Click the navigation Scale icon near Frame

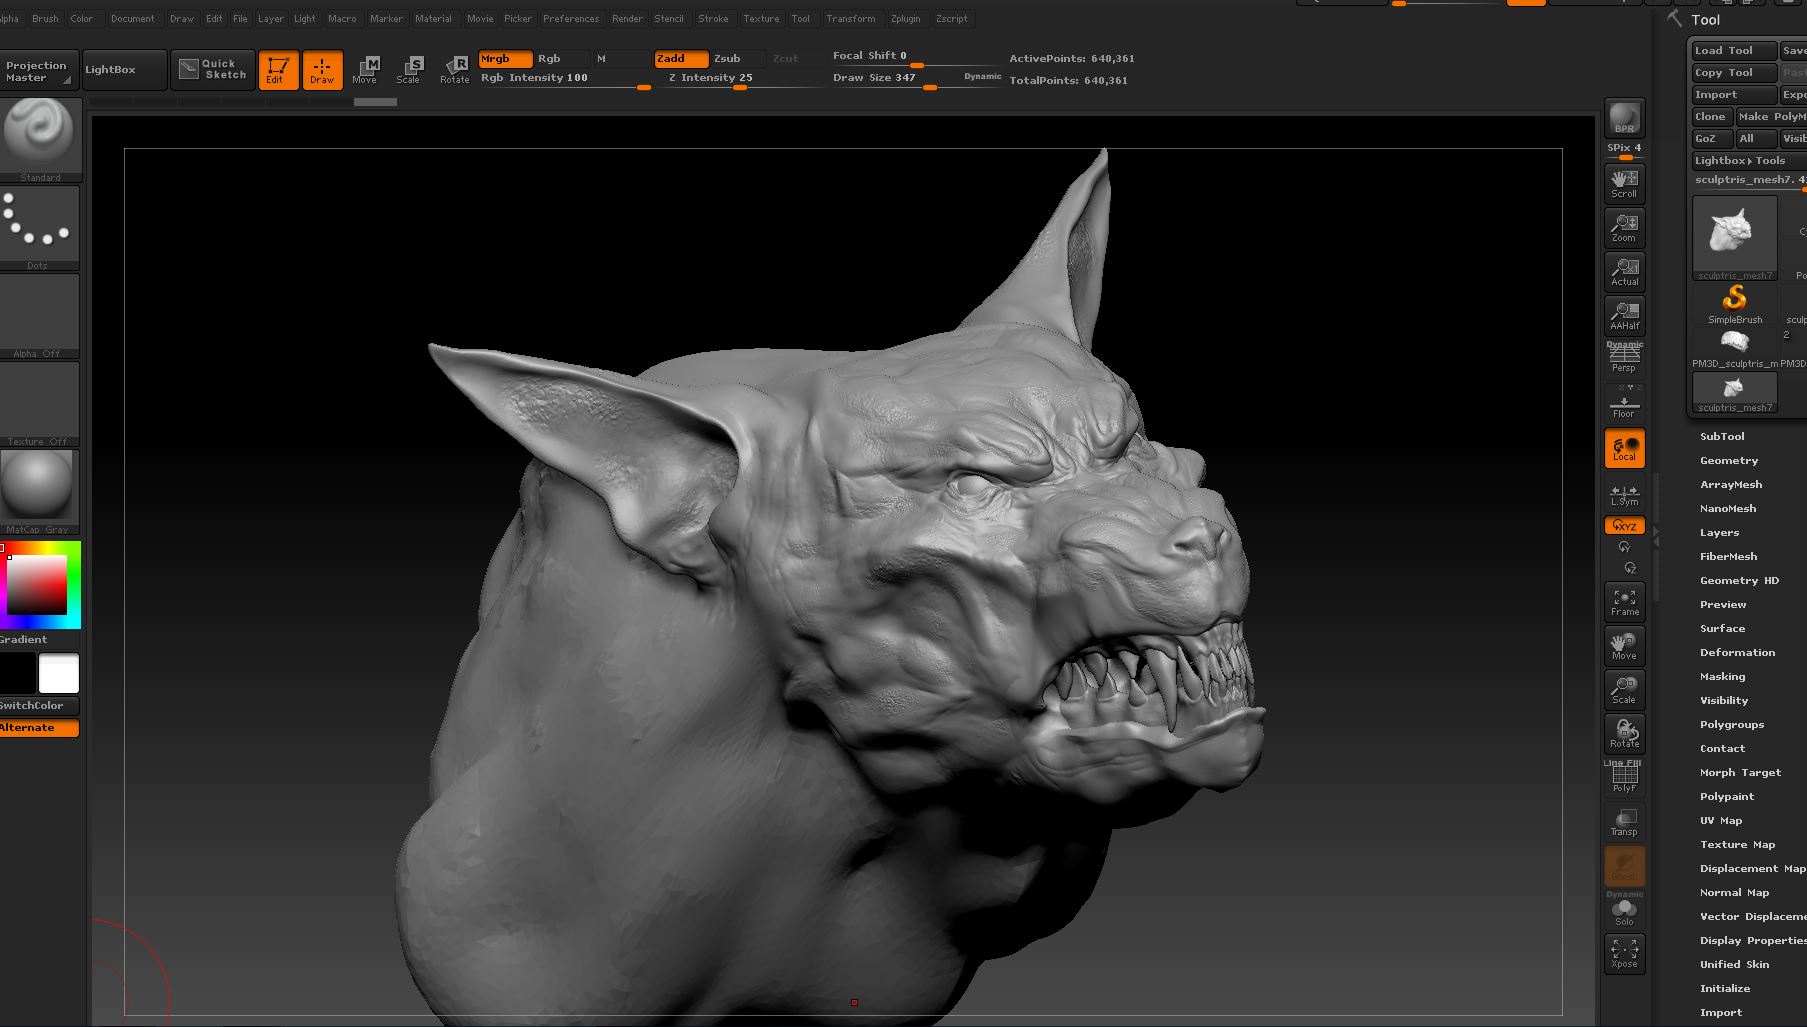(x=1624, y=690)
